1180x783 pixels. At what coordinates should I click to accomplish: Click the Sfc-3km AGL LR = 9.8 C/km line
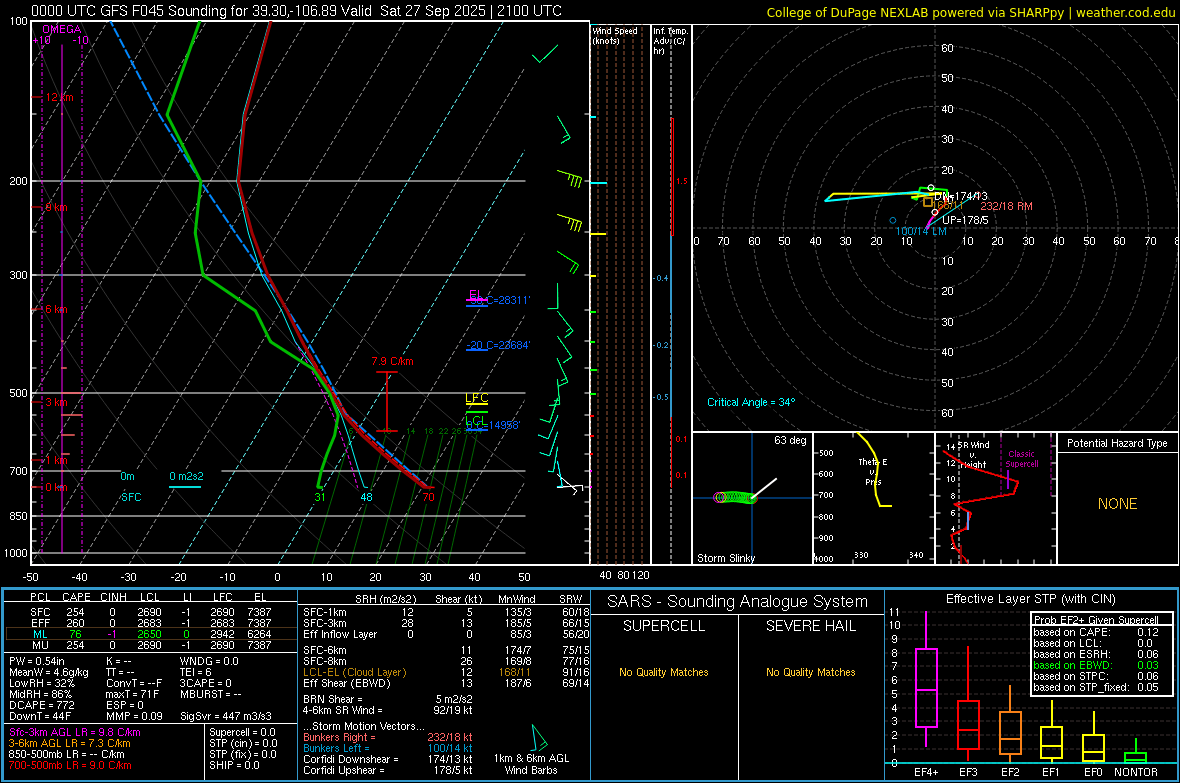point(75,733)
